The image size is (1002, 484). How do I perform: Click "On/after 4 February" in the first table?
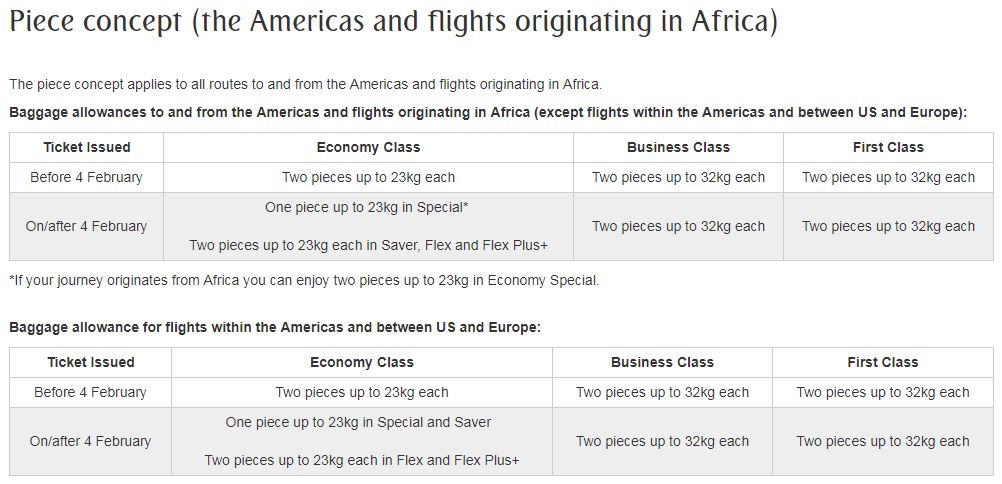click(x=87, y=226)
